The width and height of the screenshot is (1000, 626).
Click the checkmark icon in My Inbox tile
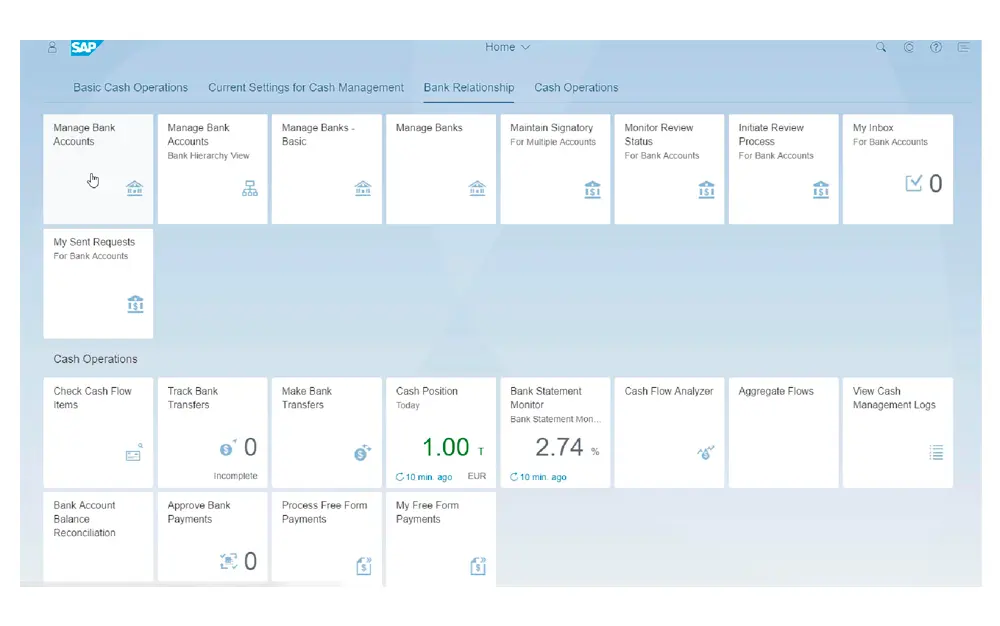tap(913, 183)
